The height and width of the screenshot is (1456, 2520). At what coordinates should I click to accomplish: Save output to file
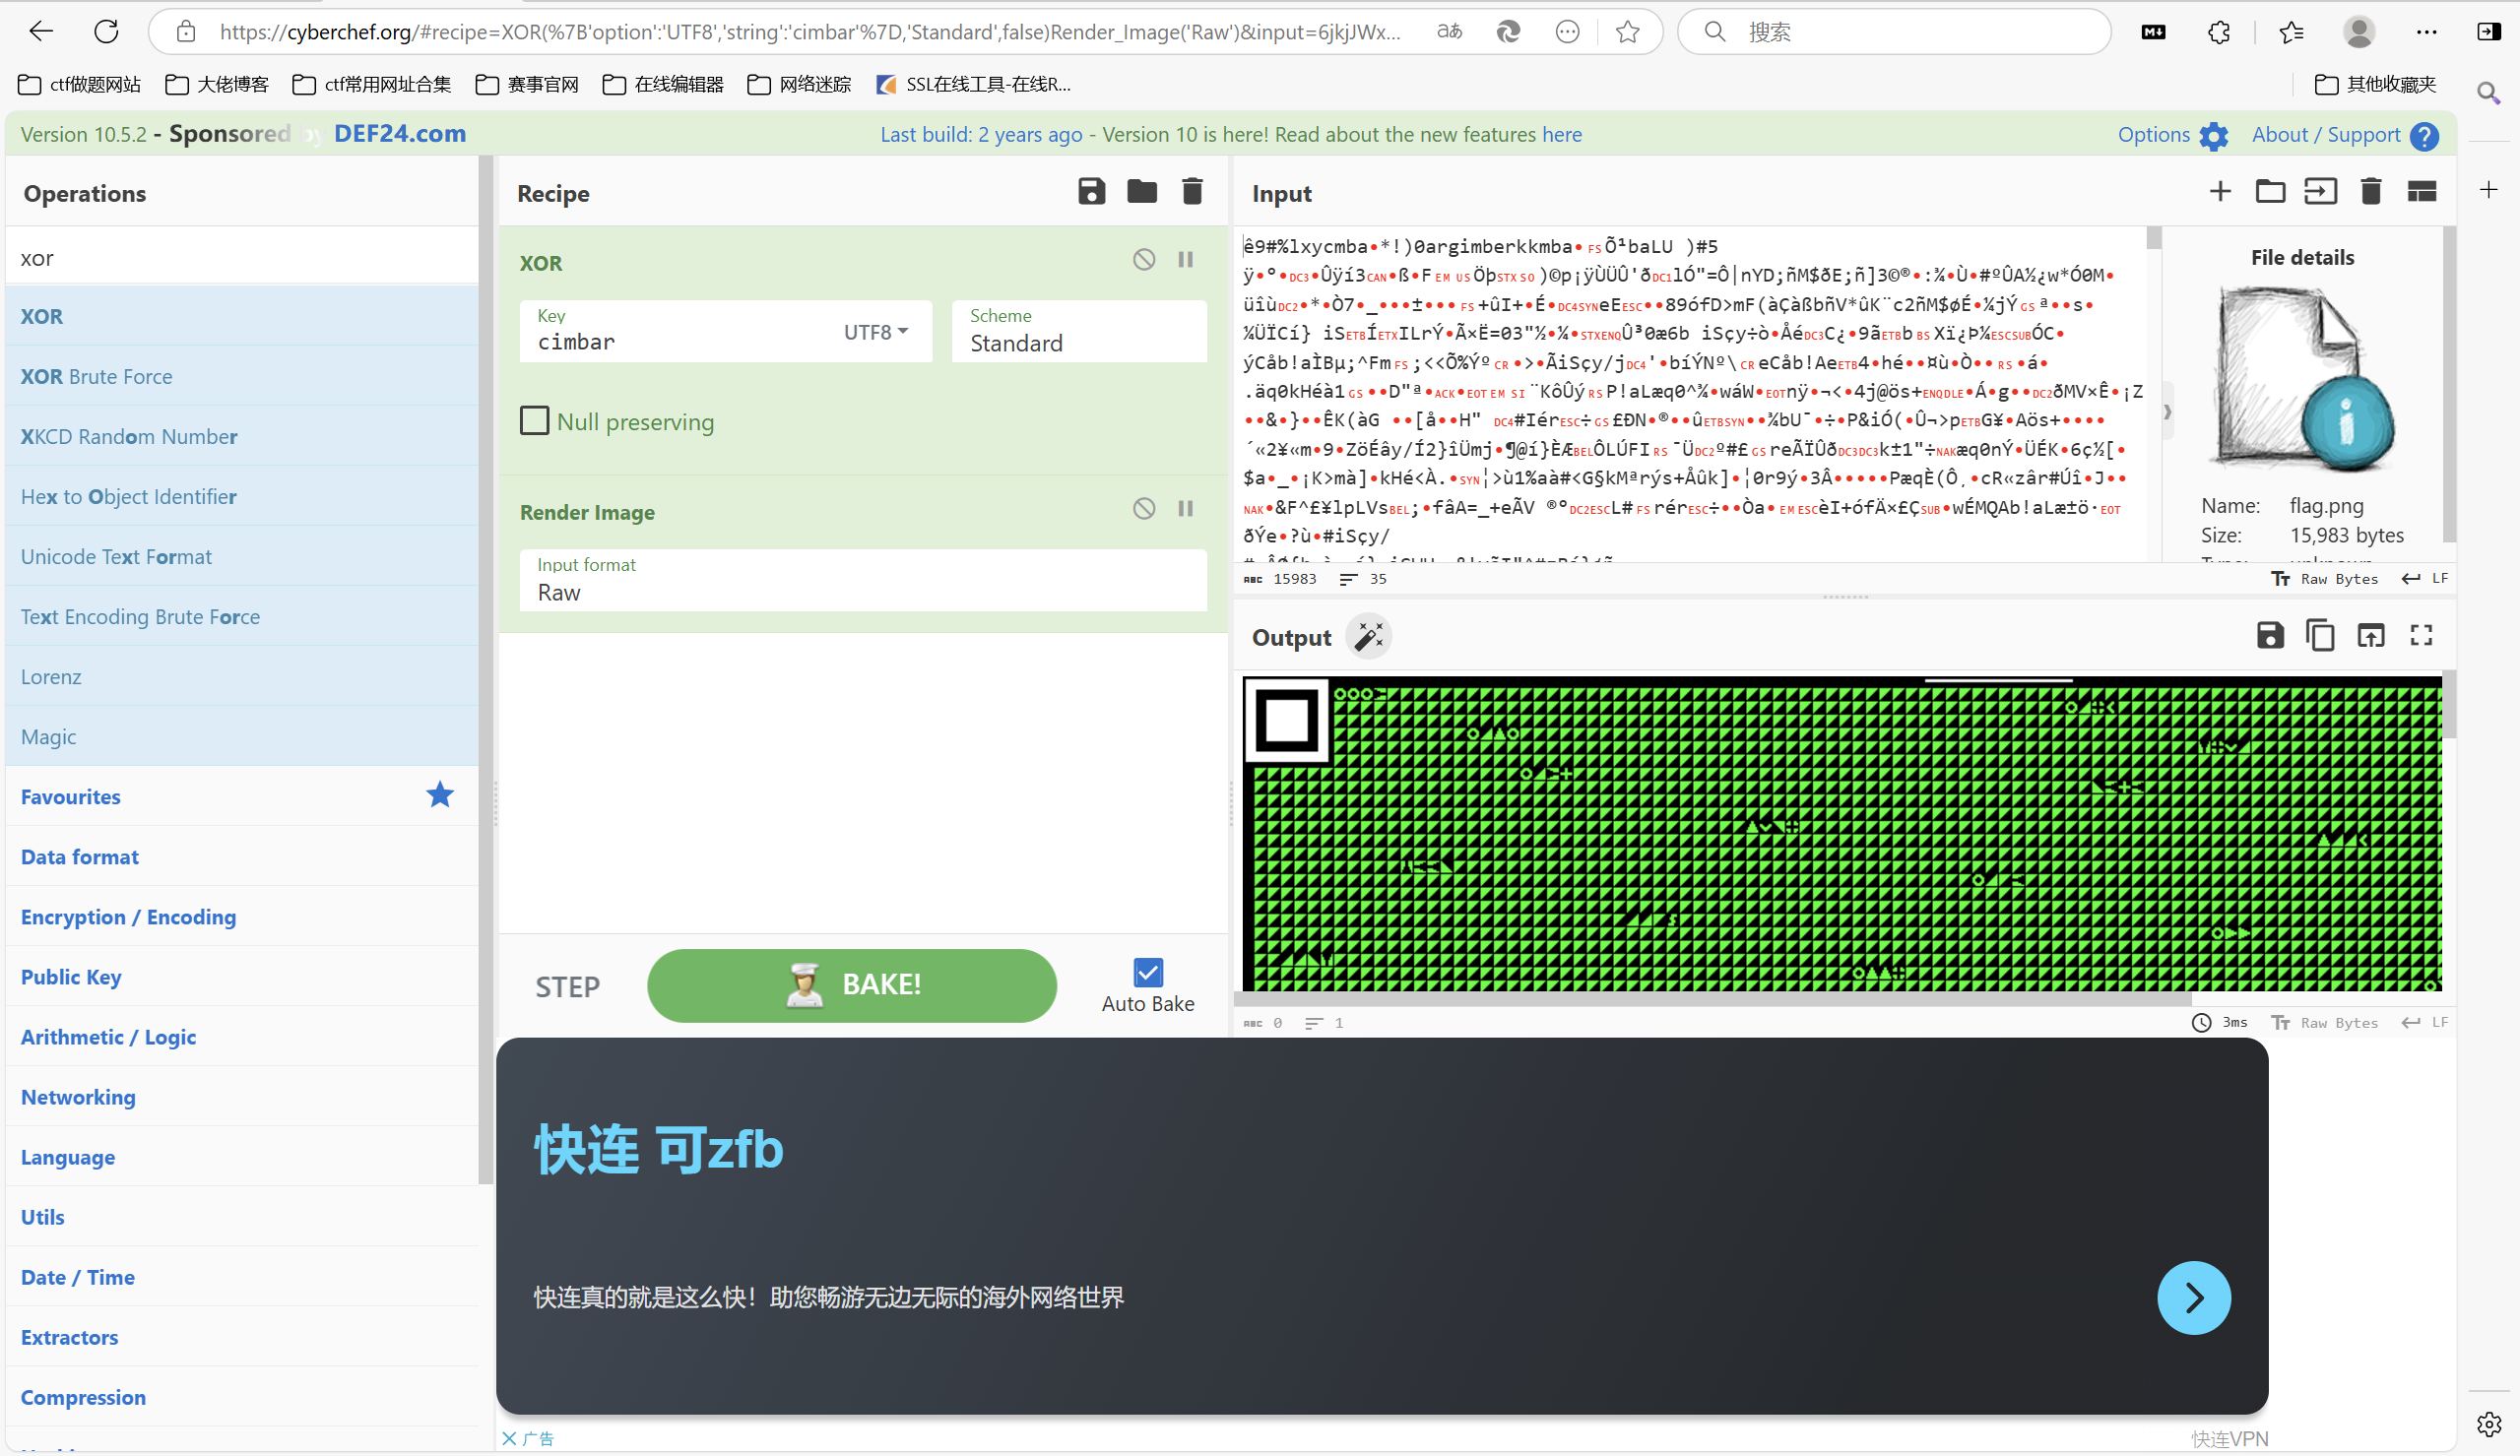[2270, 635]
